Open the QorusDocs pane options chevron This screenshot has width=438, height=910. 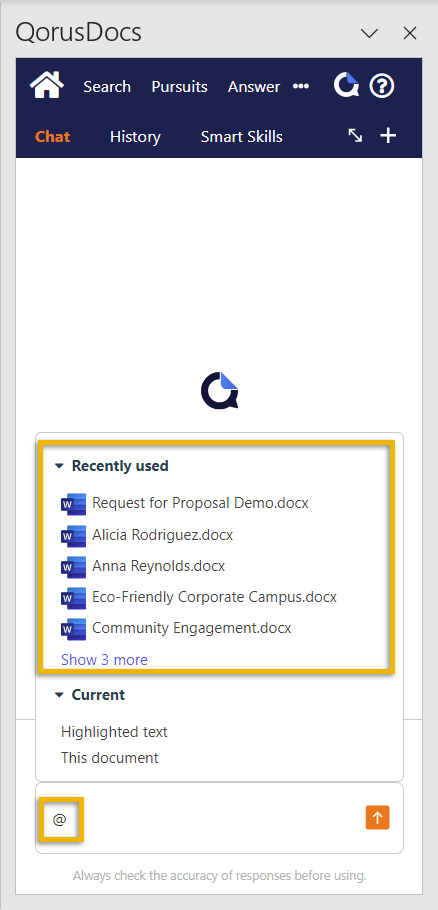[370, 33]
